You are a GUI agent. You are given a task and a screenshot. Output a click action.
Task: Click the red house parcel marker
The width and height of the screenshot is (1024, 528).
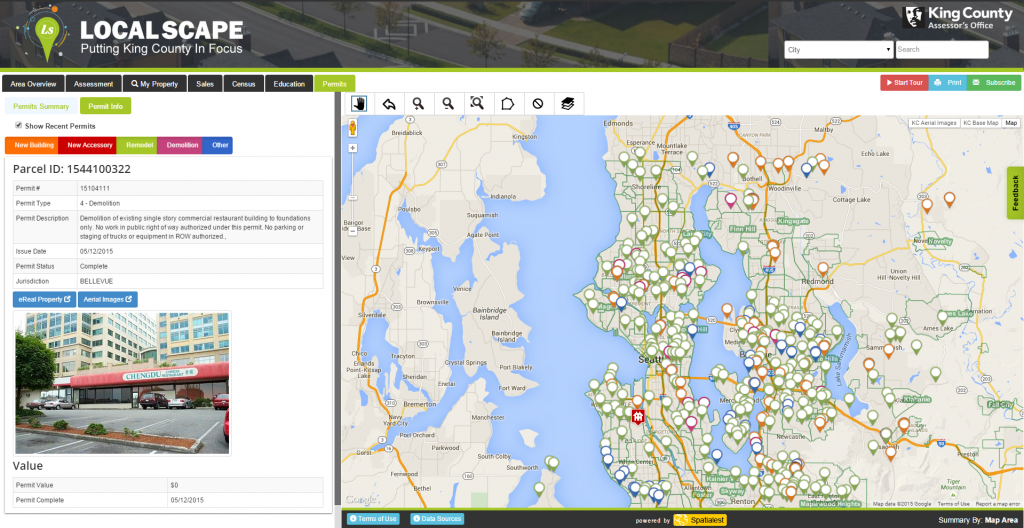coord(638,416)
